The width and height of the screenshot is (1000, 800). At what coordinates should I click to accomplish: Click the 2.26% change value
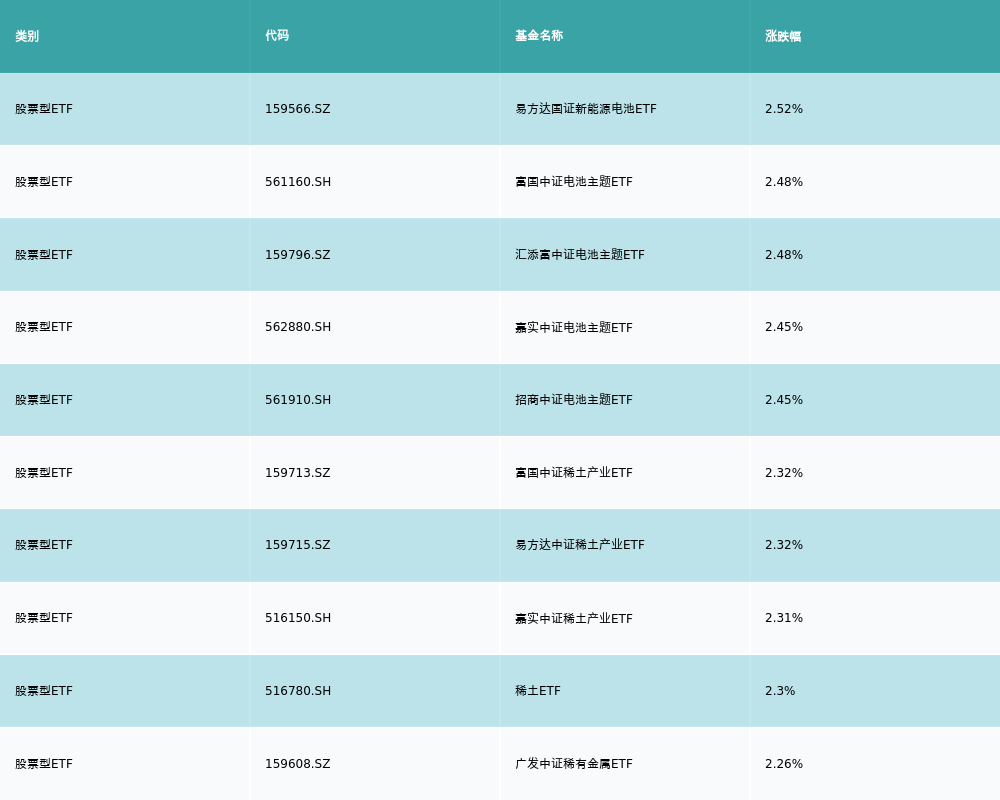click(x=784, y=764)
